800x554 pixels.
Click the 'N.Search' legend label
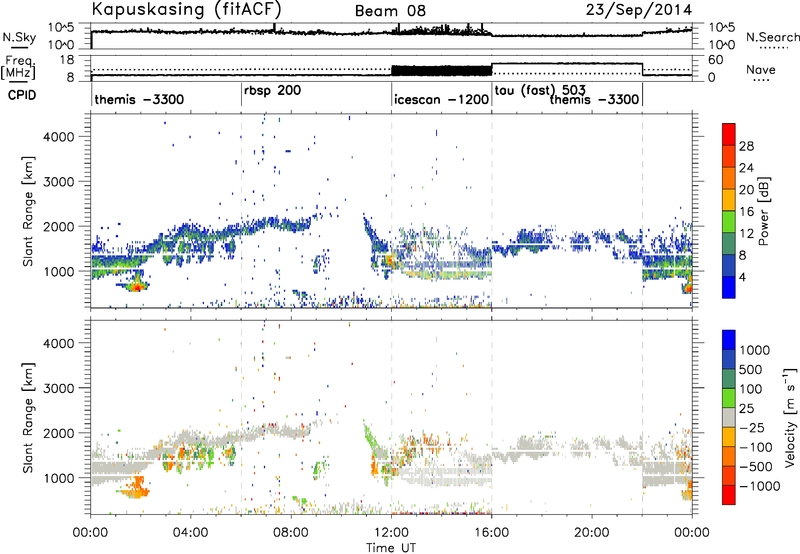tap(772, 37)
